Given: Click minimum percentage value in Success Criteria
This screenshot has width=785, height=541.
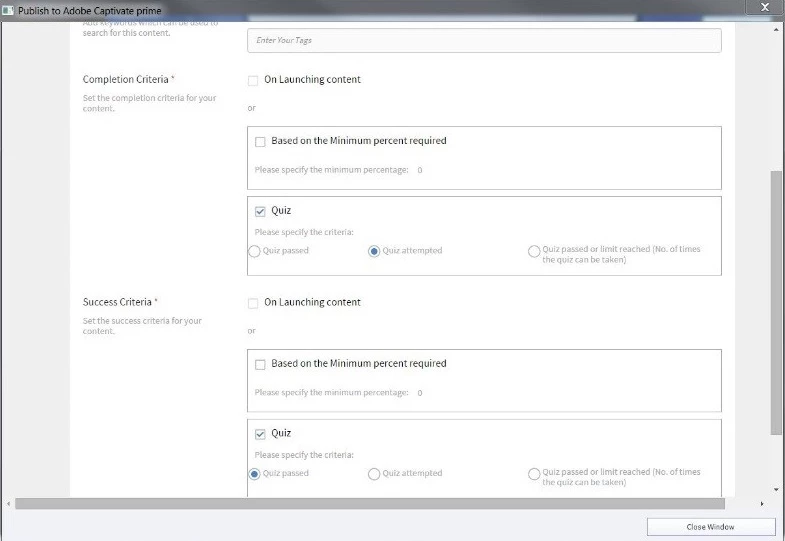Looking at the screenshot, I should click(x=420, y=393).
